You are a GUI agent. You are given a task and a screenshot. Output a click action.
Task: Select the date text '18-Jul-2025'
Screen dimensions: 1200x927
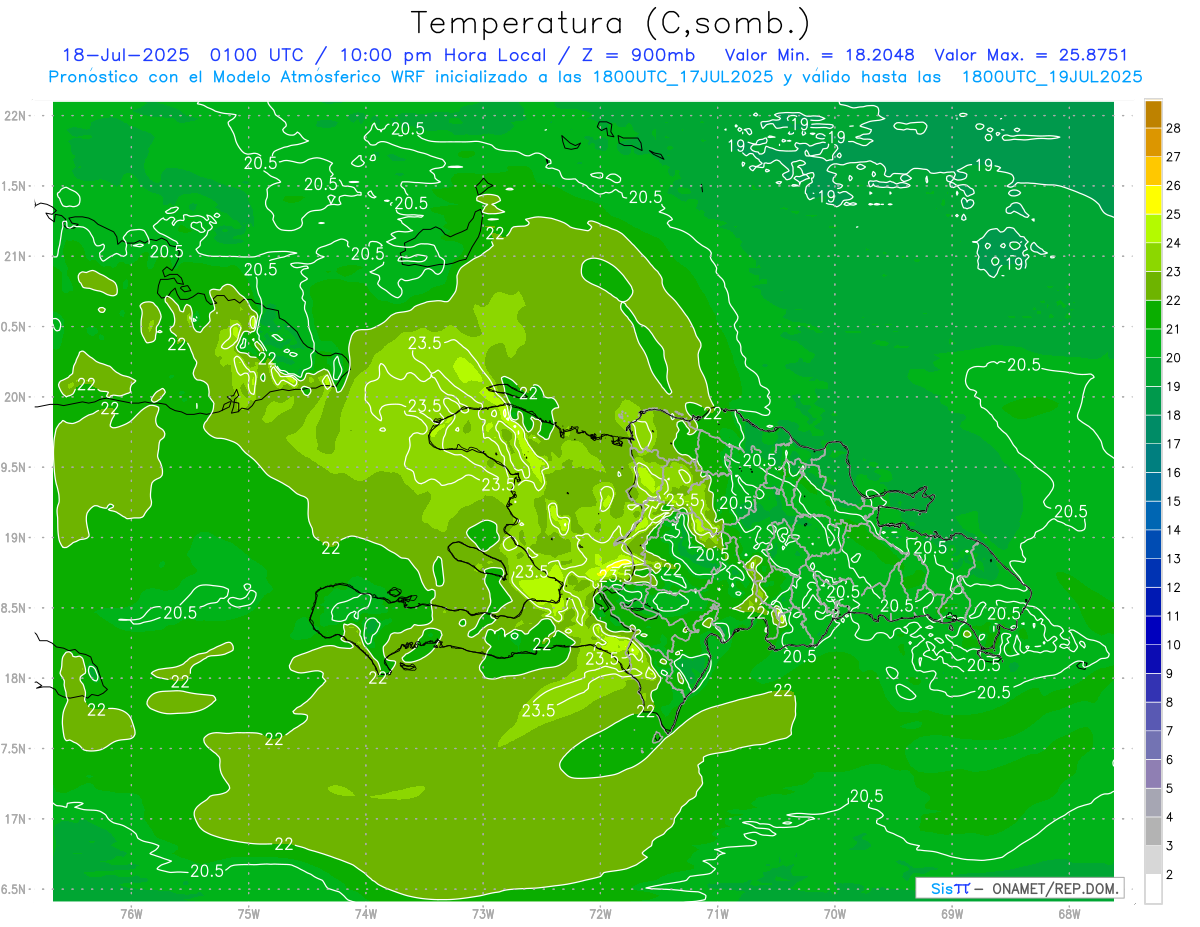coord(126,55)
